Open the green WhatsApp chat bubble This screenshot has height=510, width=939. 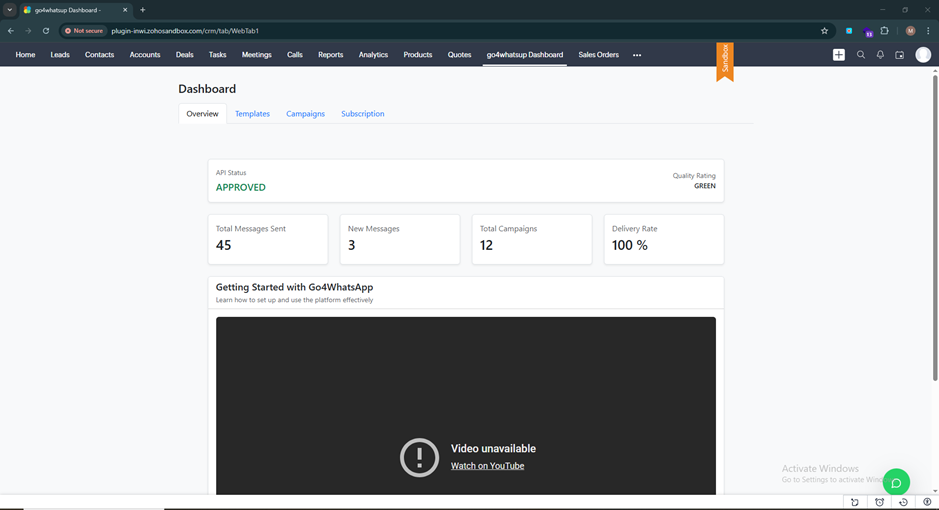896,482
